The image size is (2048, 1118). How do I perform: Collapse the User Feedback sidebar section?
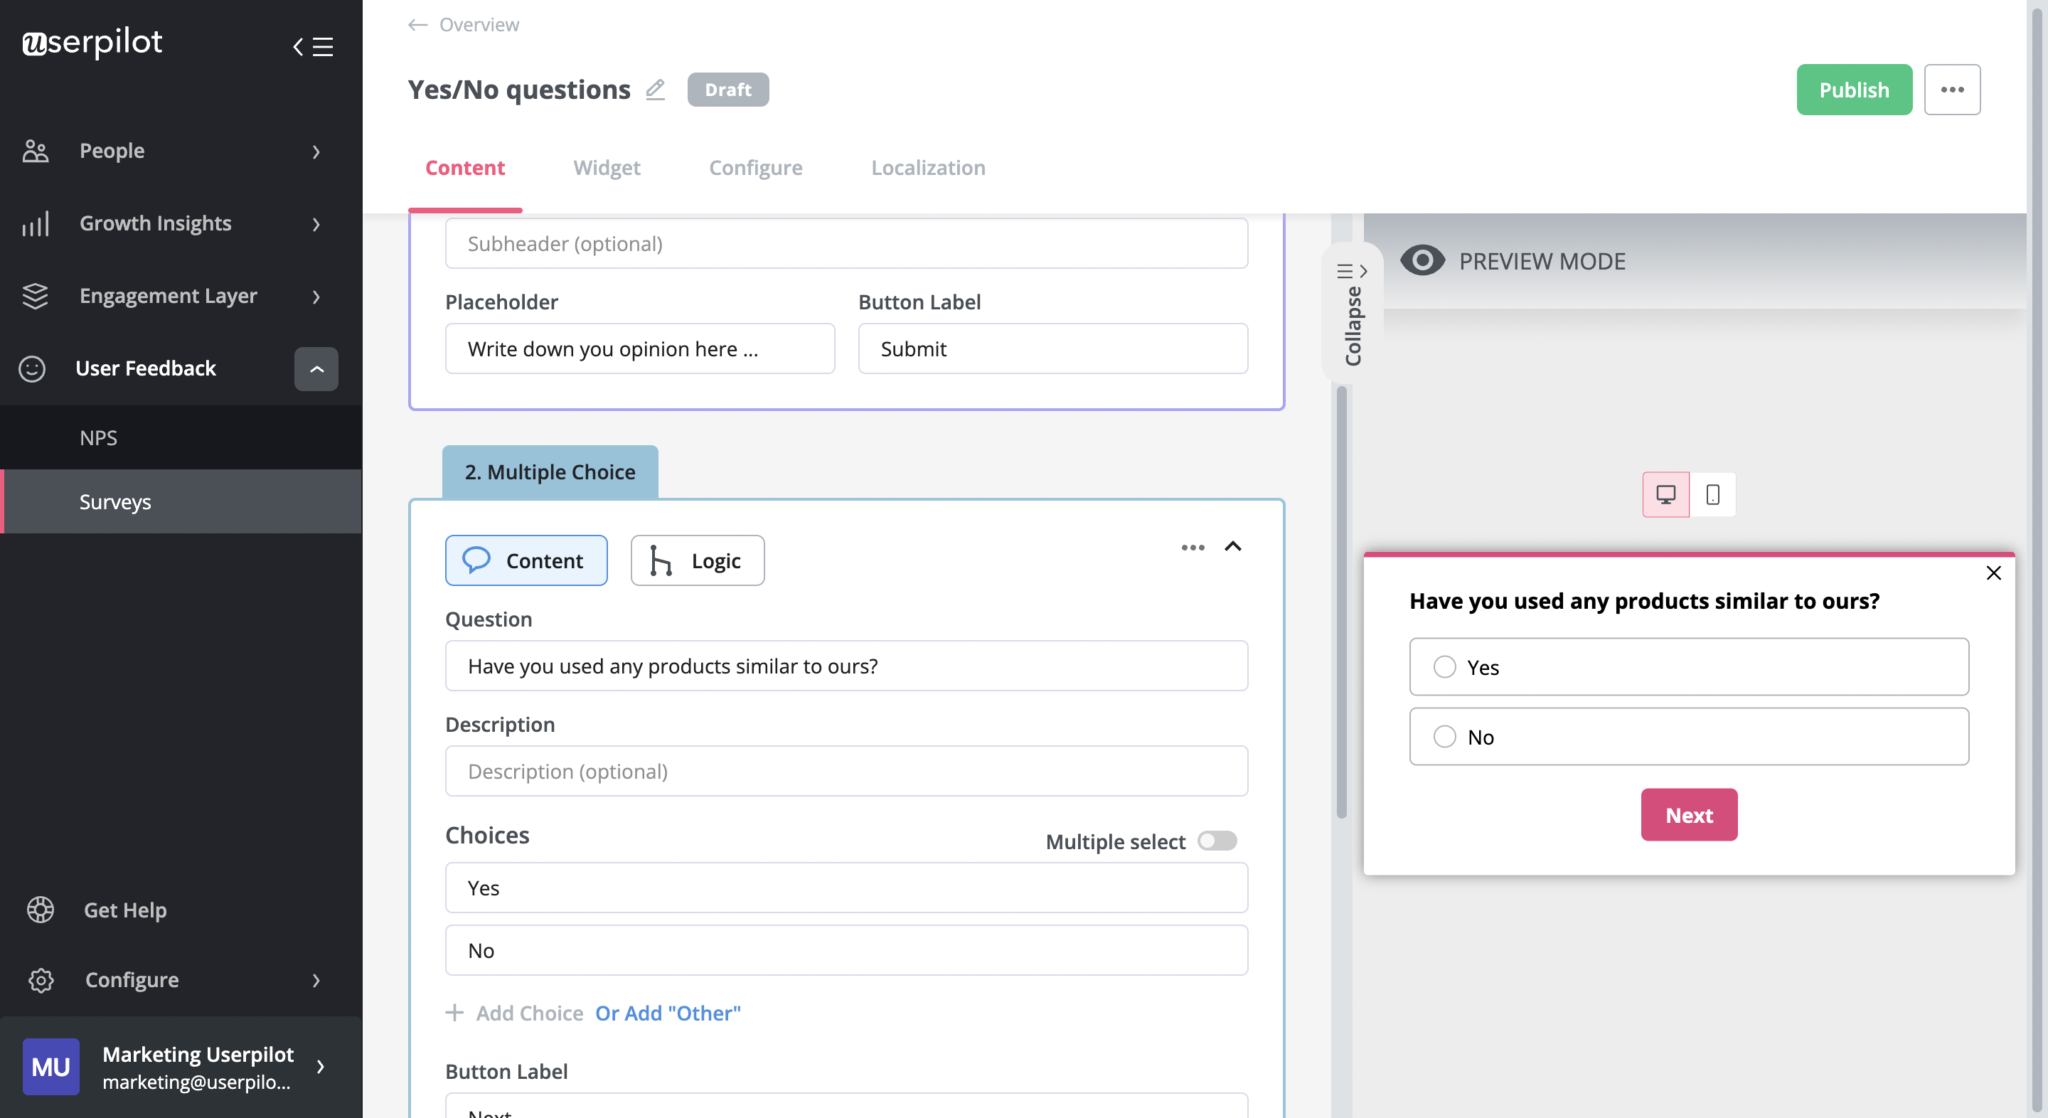[x=316, y=369]
